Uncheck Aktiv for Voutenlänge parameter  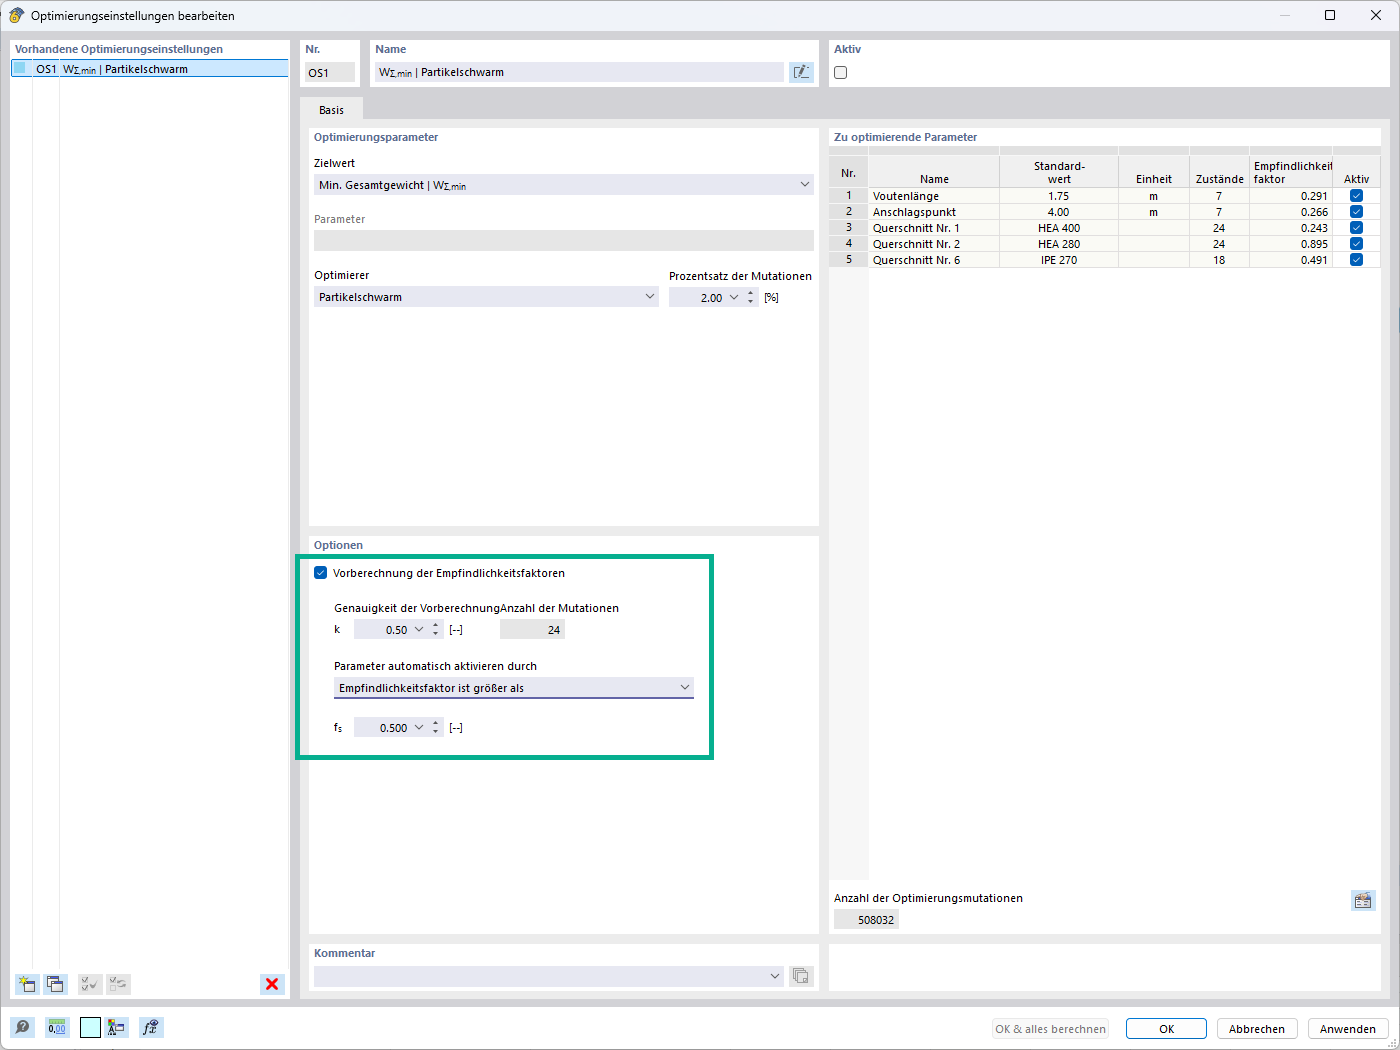pos(1356,195)
